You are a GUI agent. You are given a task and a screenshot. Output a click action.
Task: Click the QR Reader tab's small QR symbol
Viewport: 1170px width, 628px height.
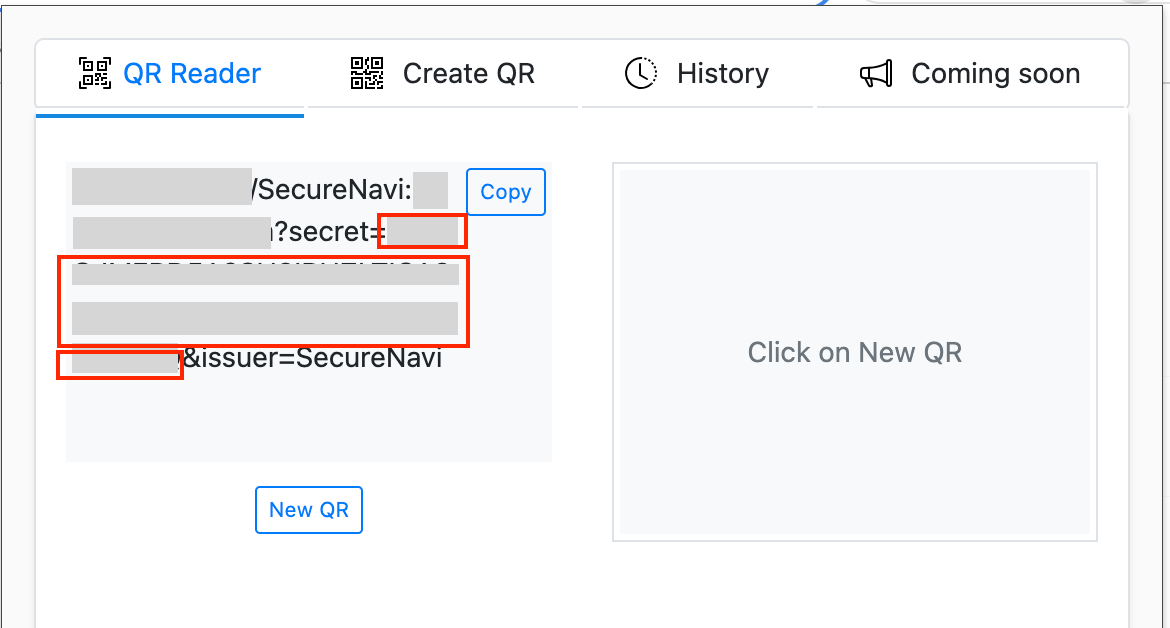tap(94, 72)
